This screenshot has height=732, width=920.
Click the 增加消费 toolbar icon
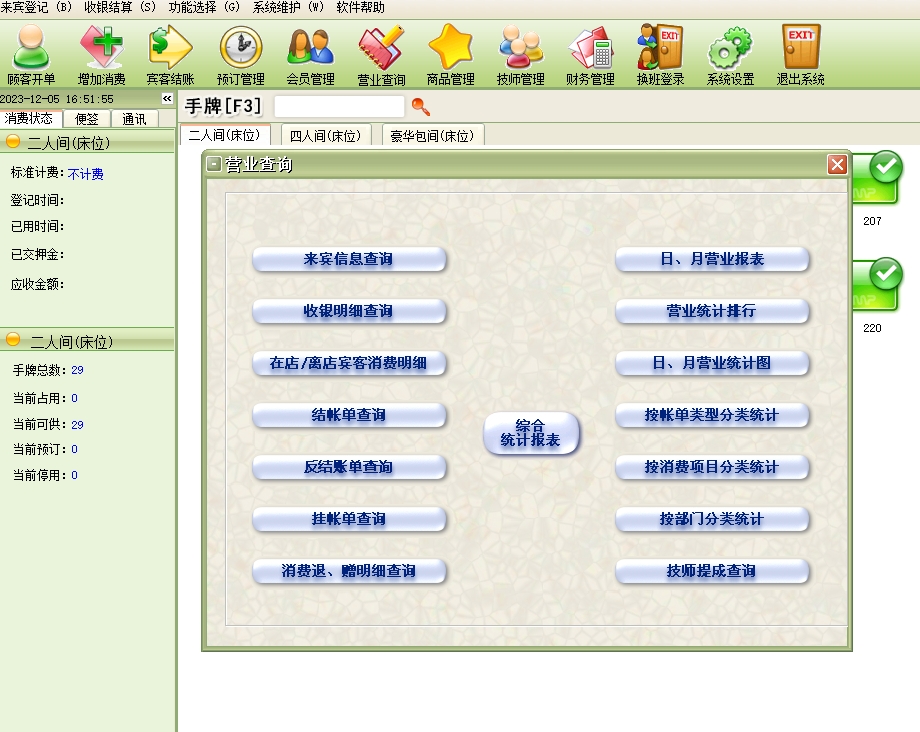click(101, 54)
